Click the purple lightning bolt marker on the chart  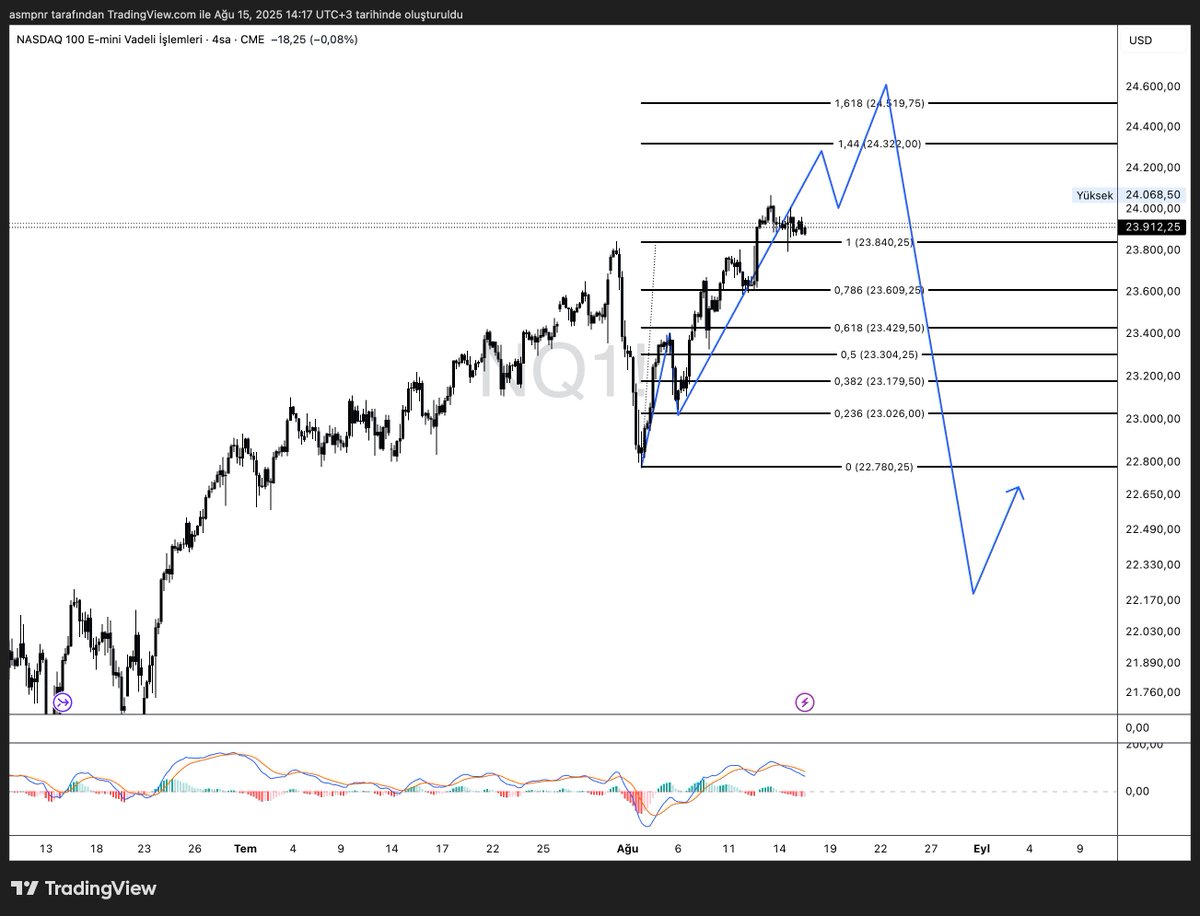click(x=806, y=701)
